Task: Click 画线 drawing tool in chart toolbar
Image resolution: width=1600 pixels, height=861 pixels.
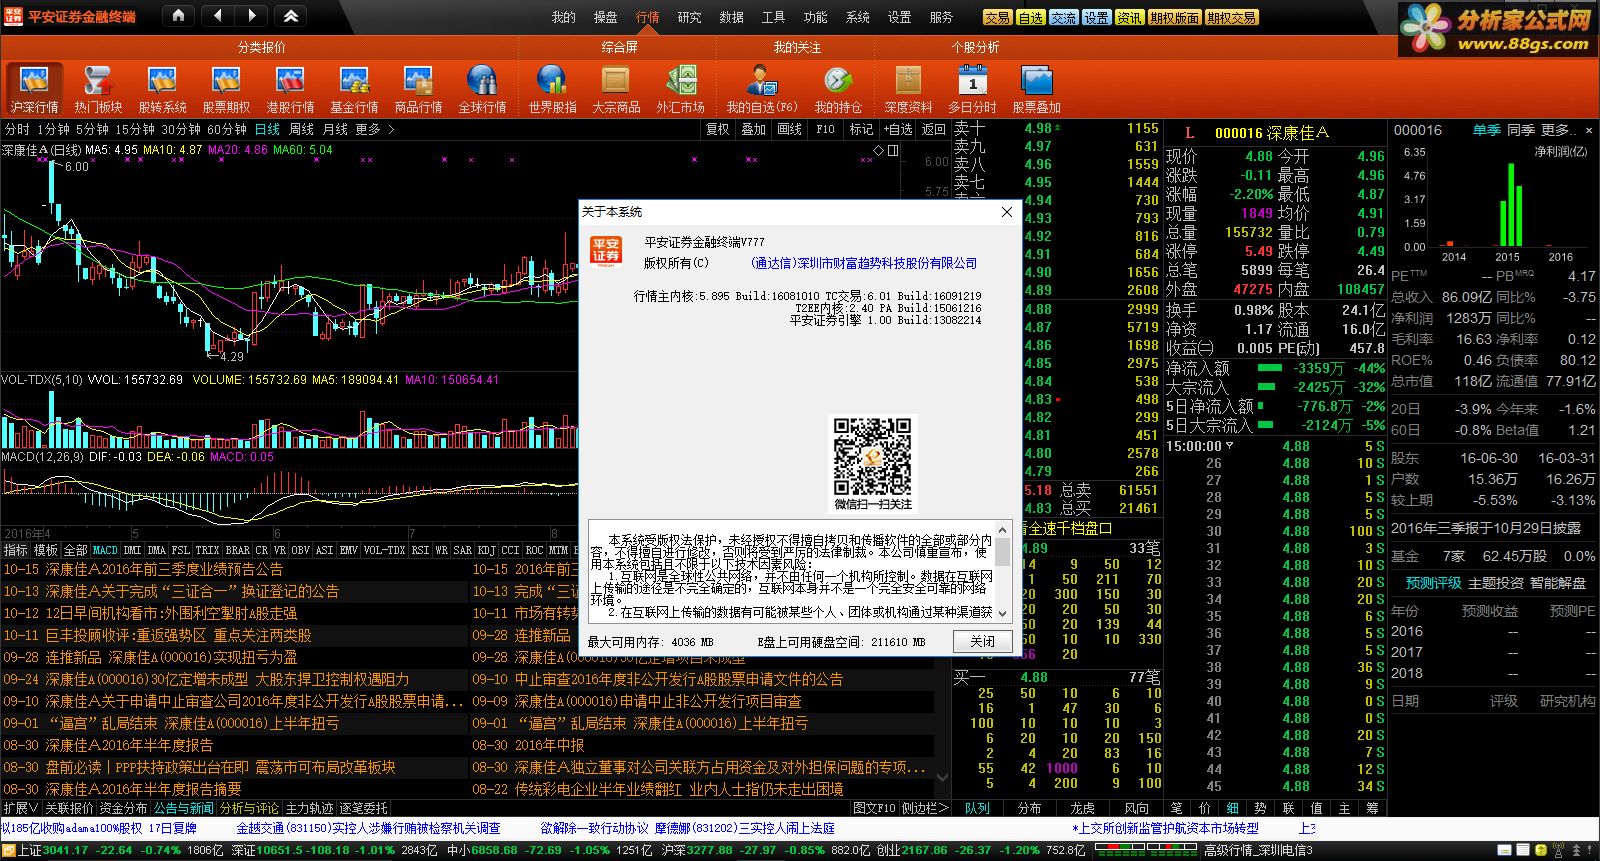Action: [x=790, y=129]
